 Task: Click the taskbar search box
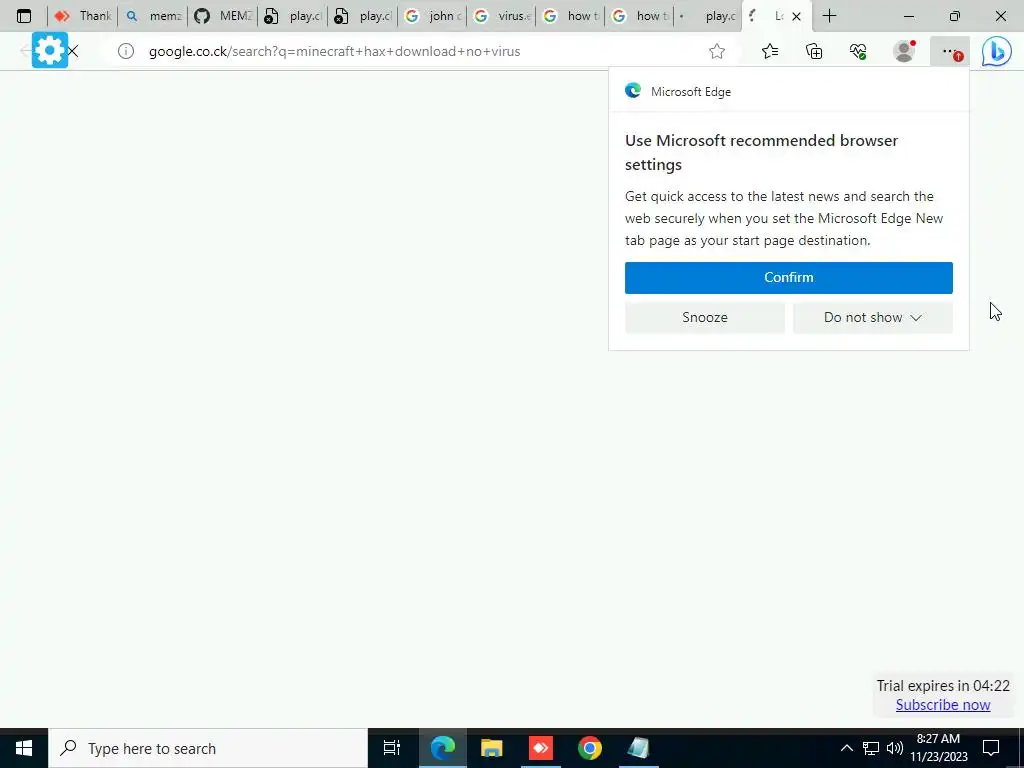click(x=208, y=748)
